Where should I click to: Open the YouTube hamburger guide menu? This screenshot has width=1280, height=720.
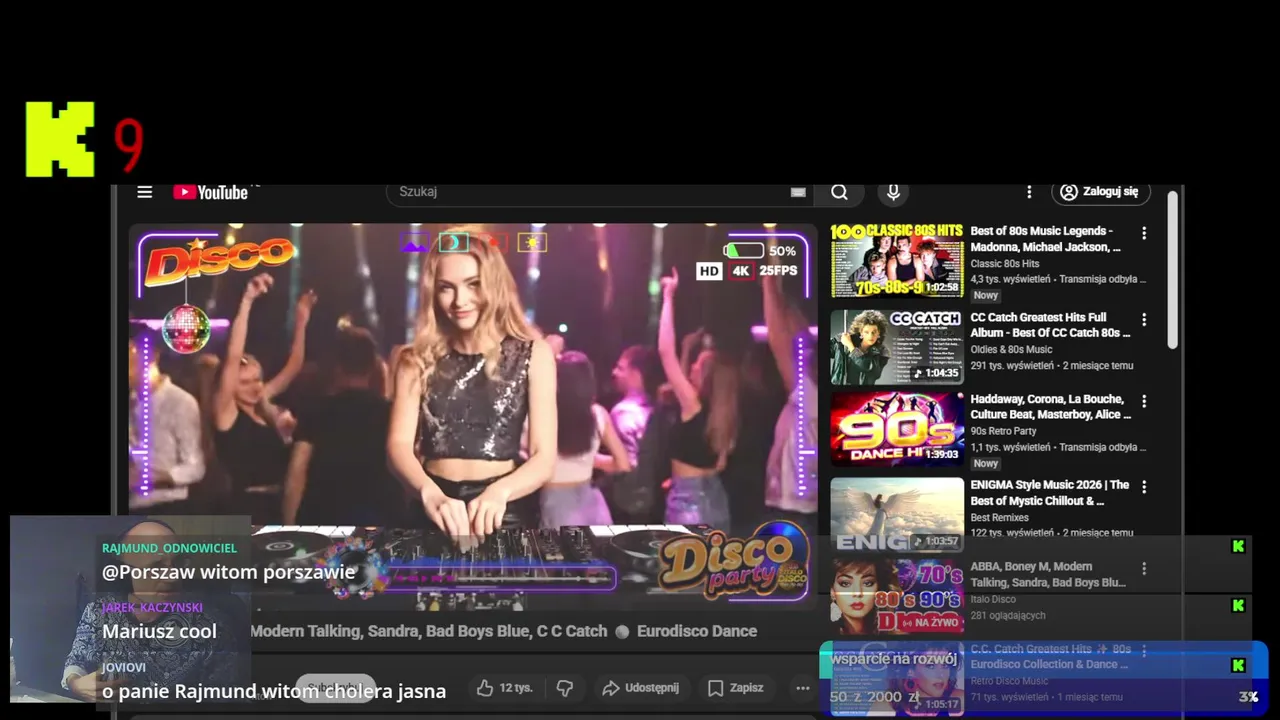coord(145,192)
